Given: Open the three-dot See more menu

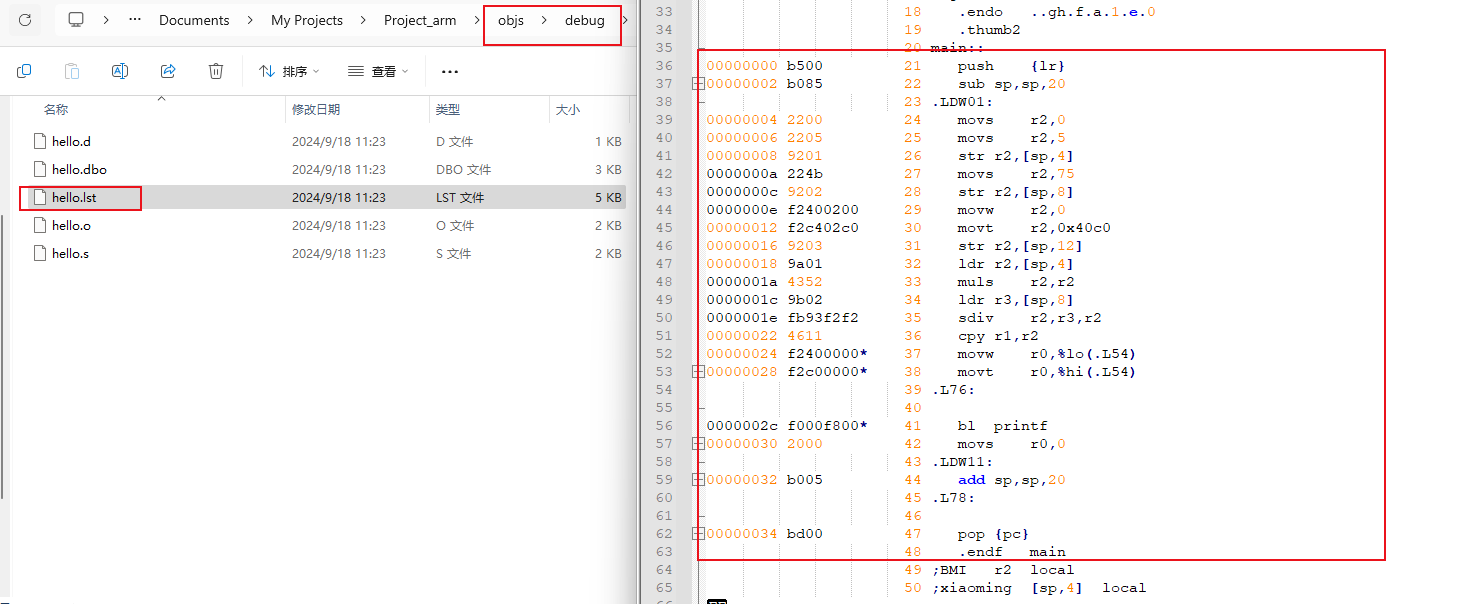Looking at the screenshot, I should (x=450, y=71).
